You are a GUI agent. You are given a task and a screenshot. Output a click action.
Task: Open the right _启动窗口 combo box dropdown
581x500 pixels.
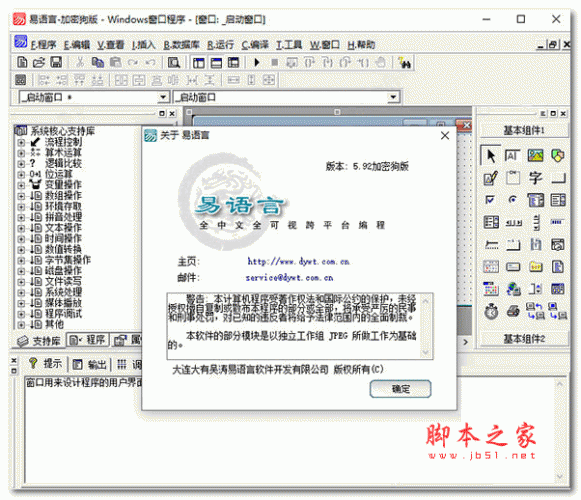point(393,97)
